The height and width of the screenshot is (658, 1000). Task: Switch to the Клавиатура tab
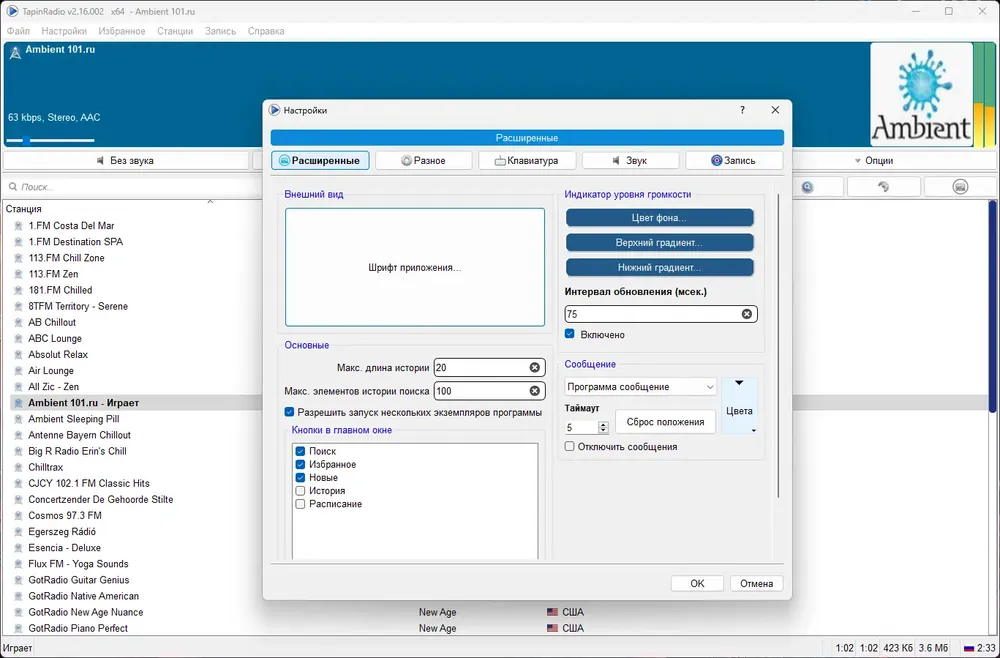(527, 161)
